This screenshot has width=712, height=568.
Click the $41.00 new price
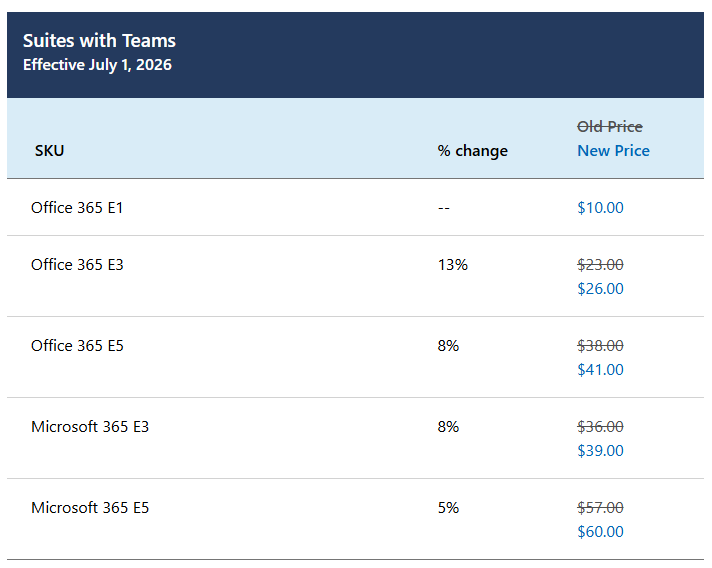(600, 370)
